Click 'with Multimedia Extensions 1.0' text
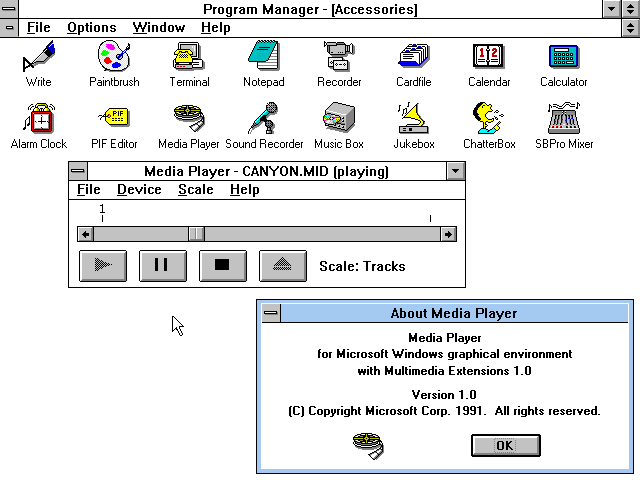 444,371
